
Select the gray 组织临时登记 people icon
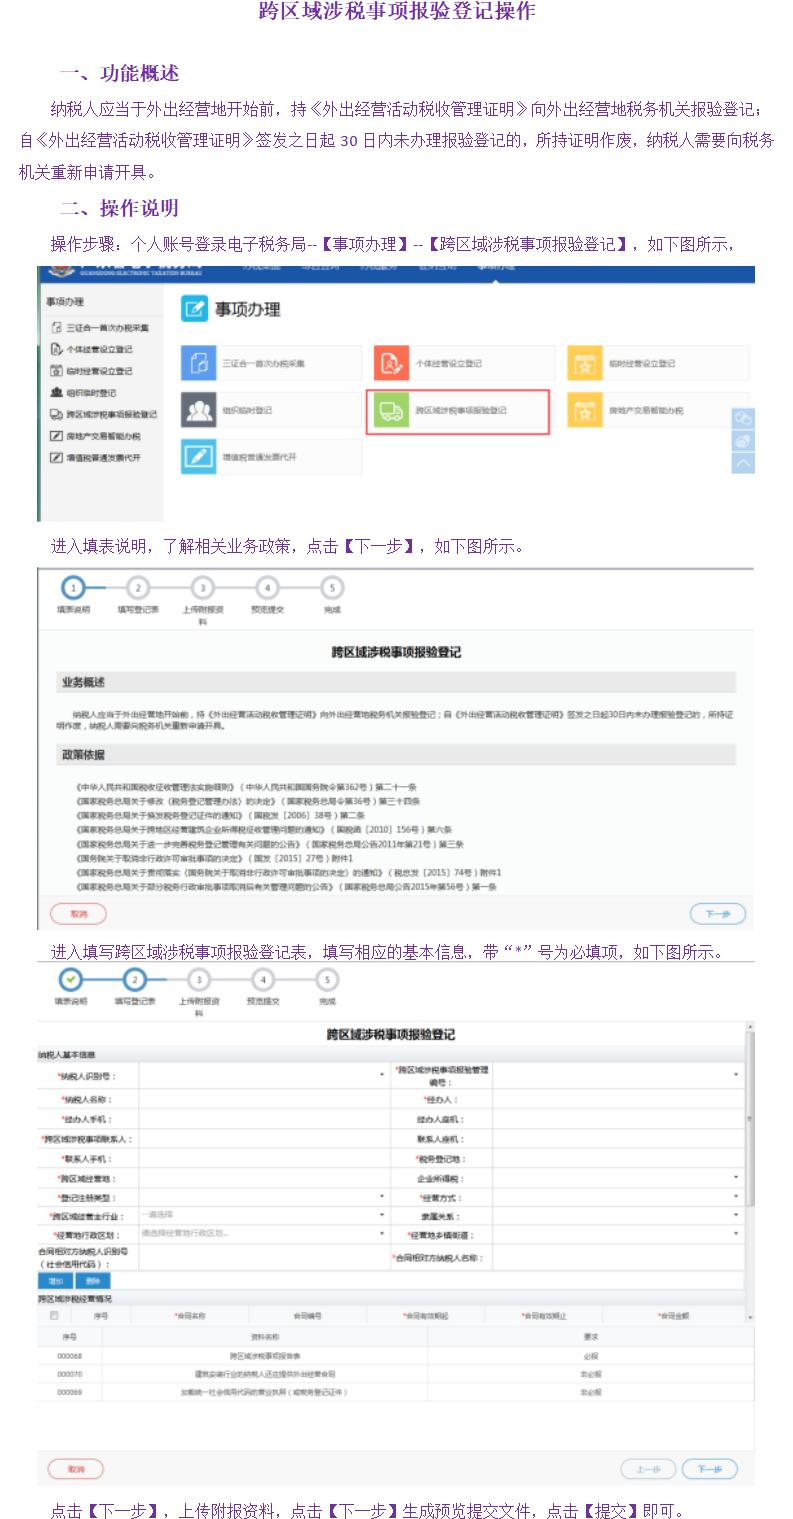[x=198, y=411]
